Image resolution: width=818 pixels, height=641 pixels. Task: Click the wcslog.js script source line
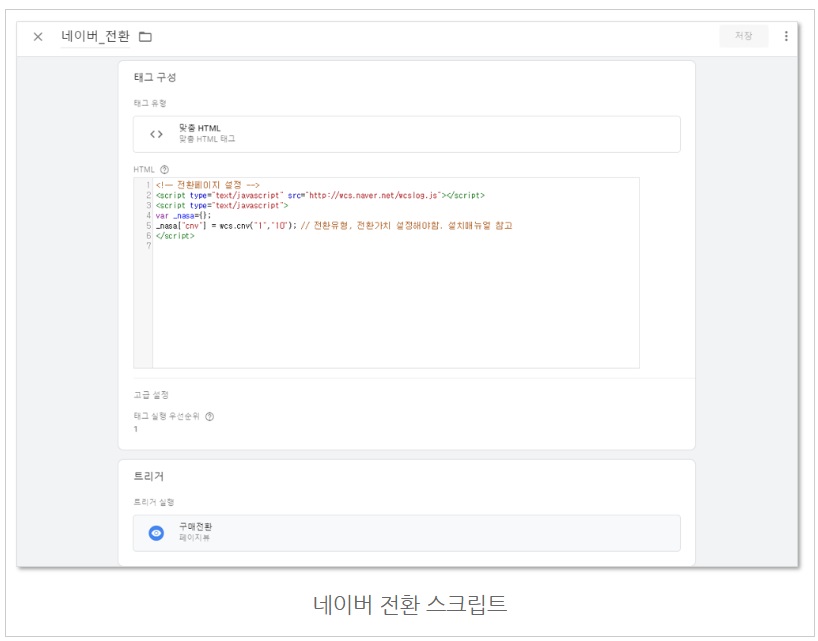pos(320,195)
